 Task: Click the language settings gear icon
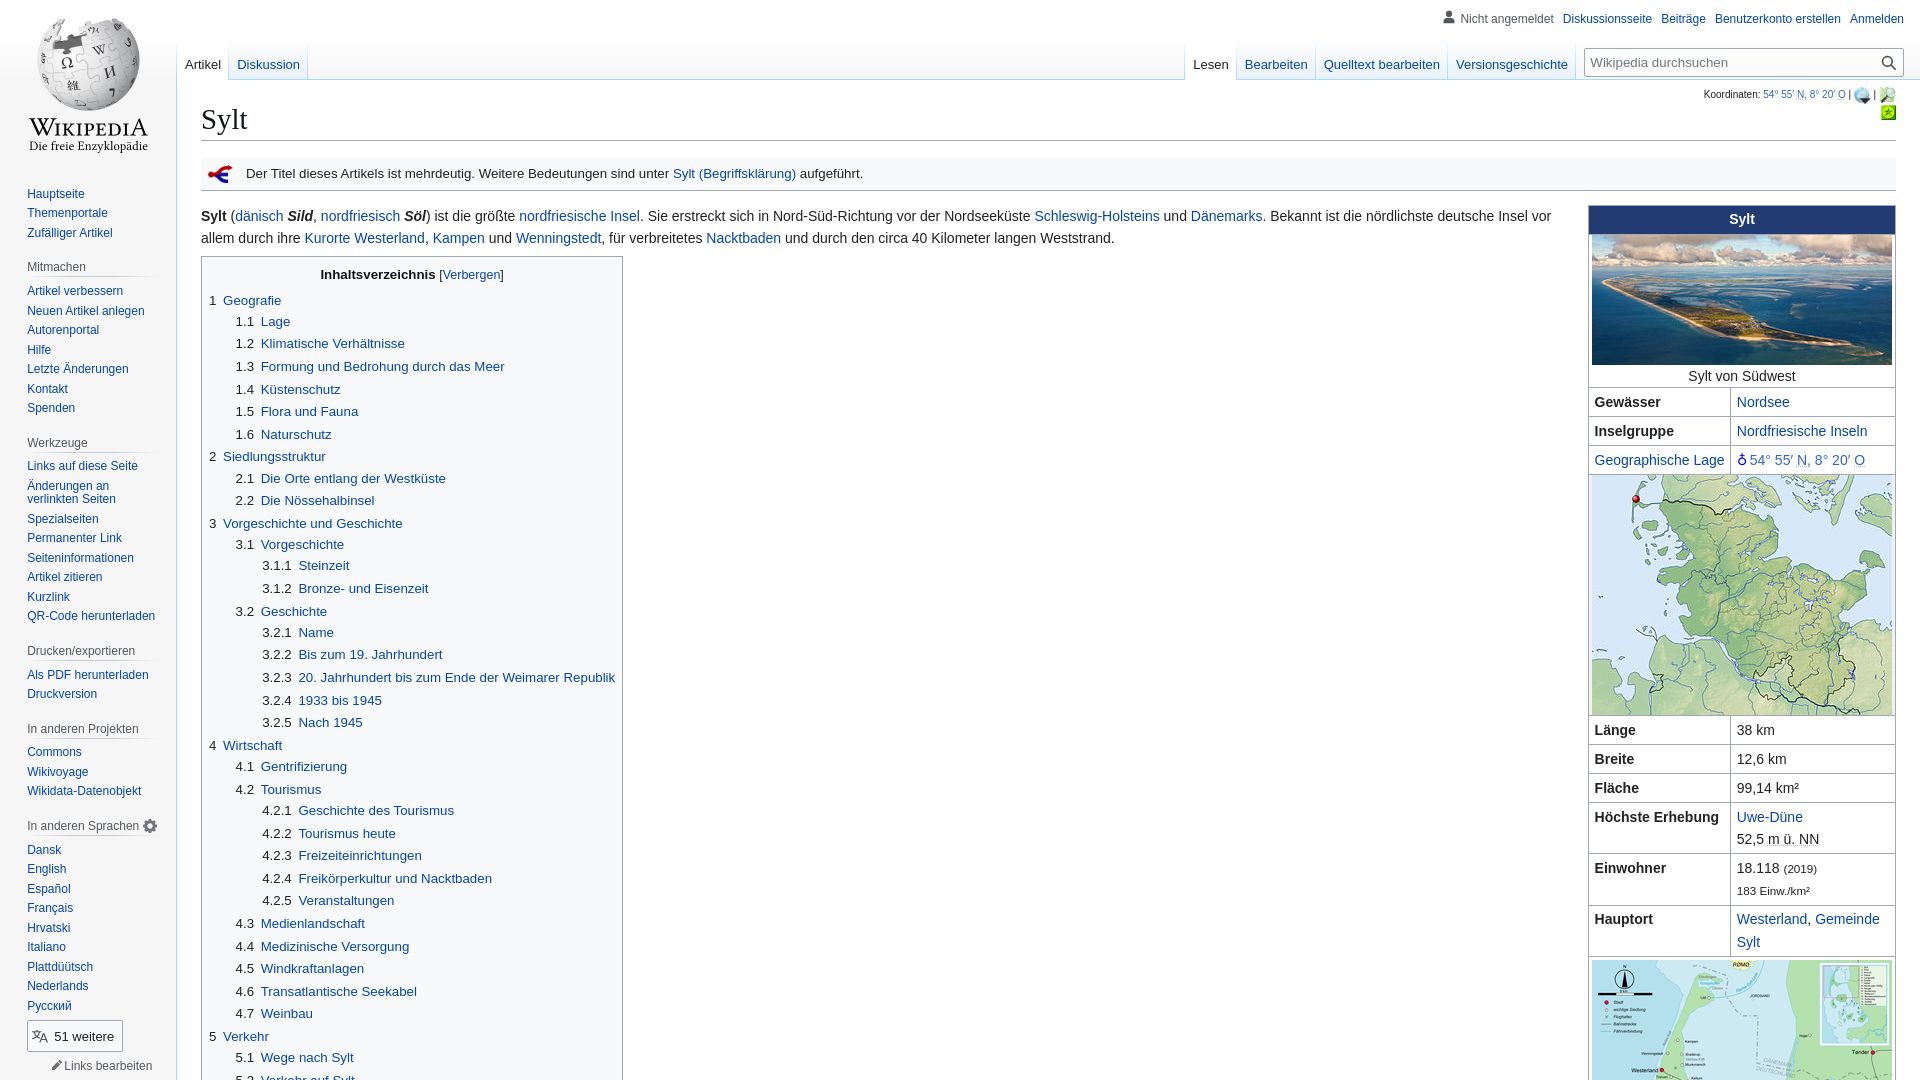[x=150, y=825]
